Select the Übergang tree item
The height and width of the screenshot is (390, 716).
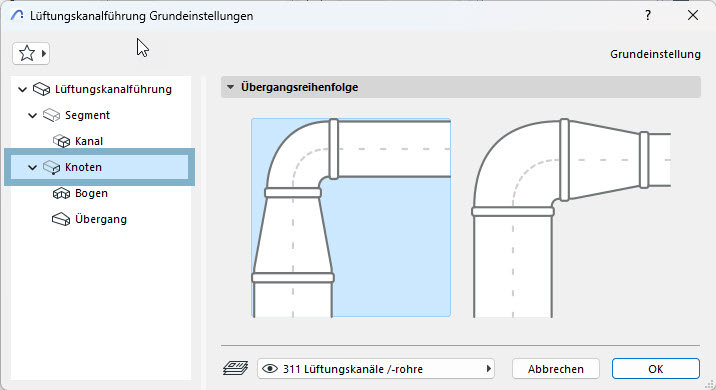[101, 219]
